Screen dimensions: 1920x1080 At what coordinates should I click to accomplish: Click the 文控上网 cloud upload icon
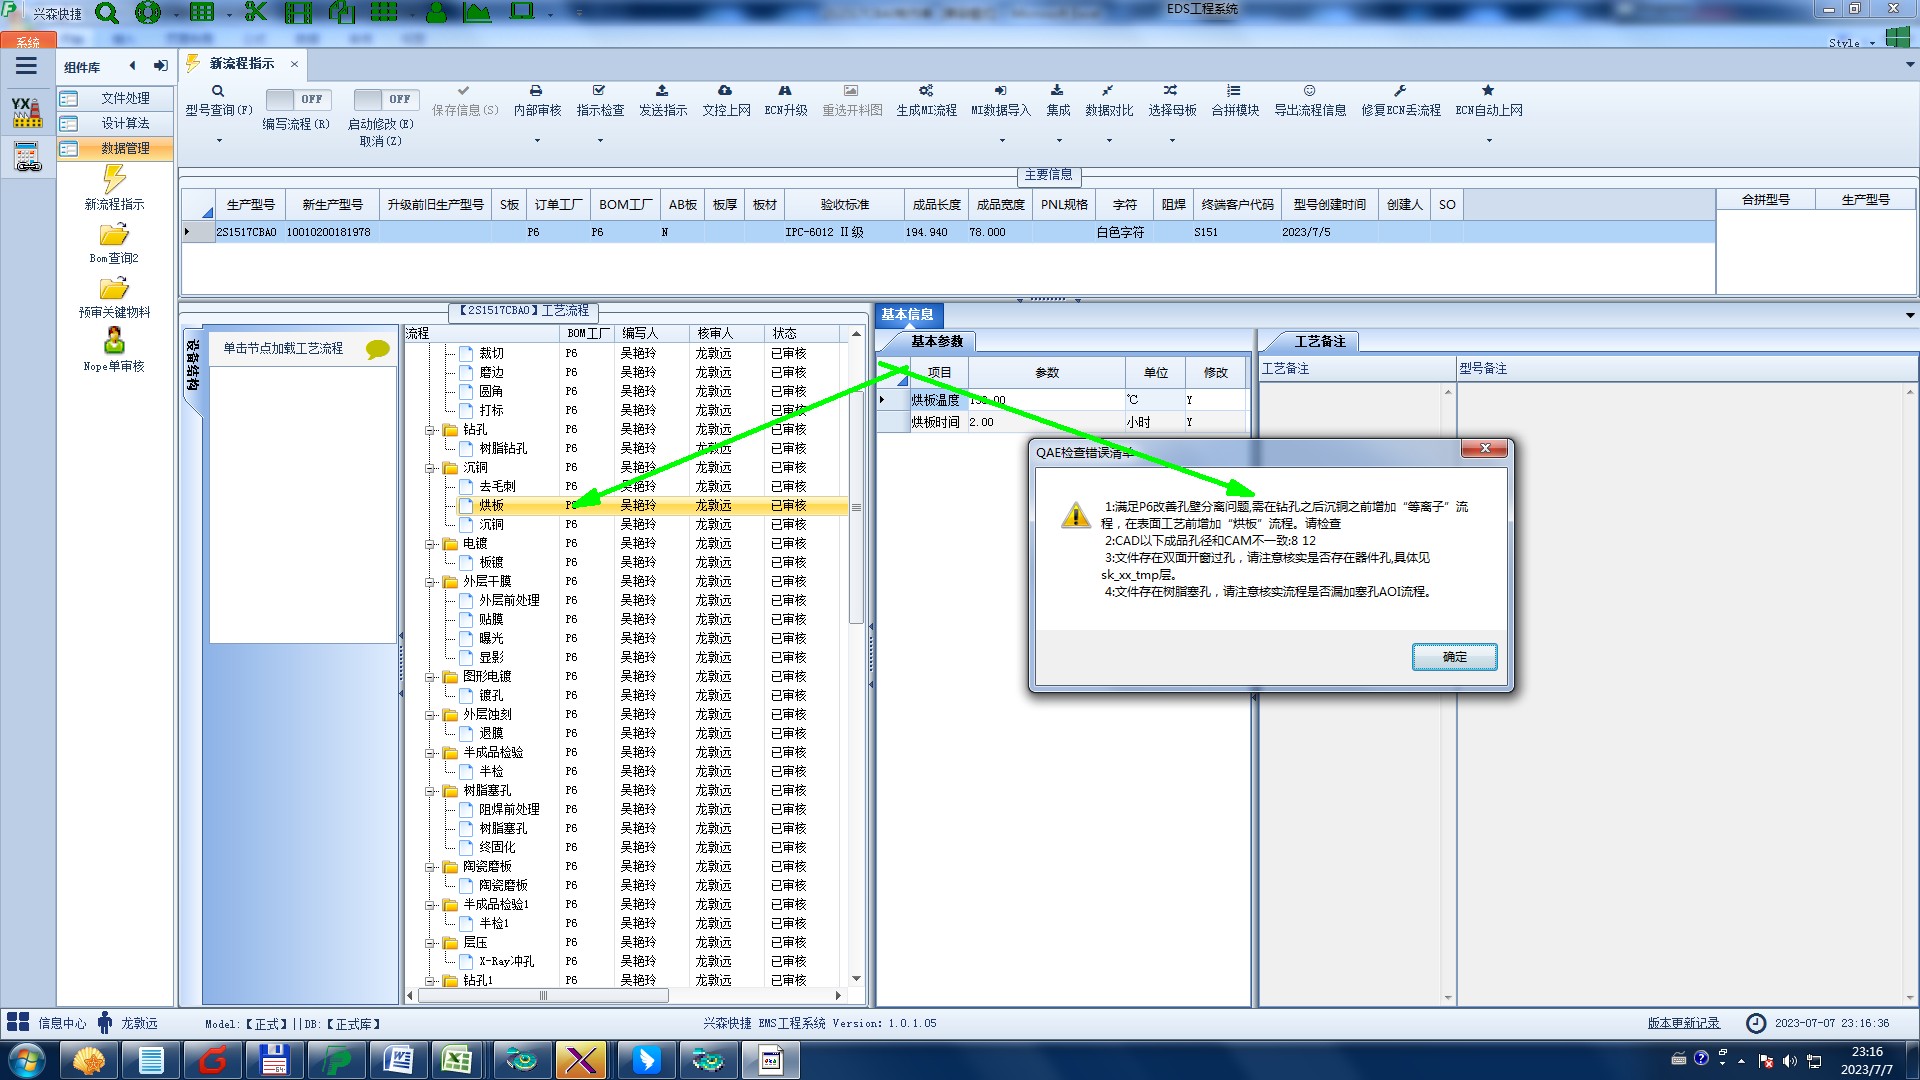pyautogui.click(x=725, y=91)
